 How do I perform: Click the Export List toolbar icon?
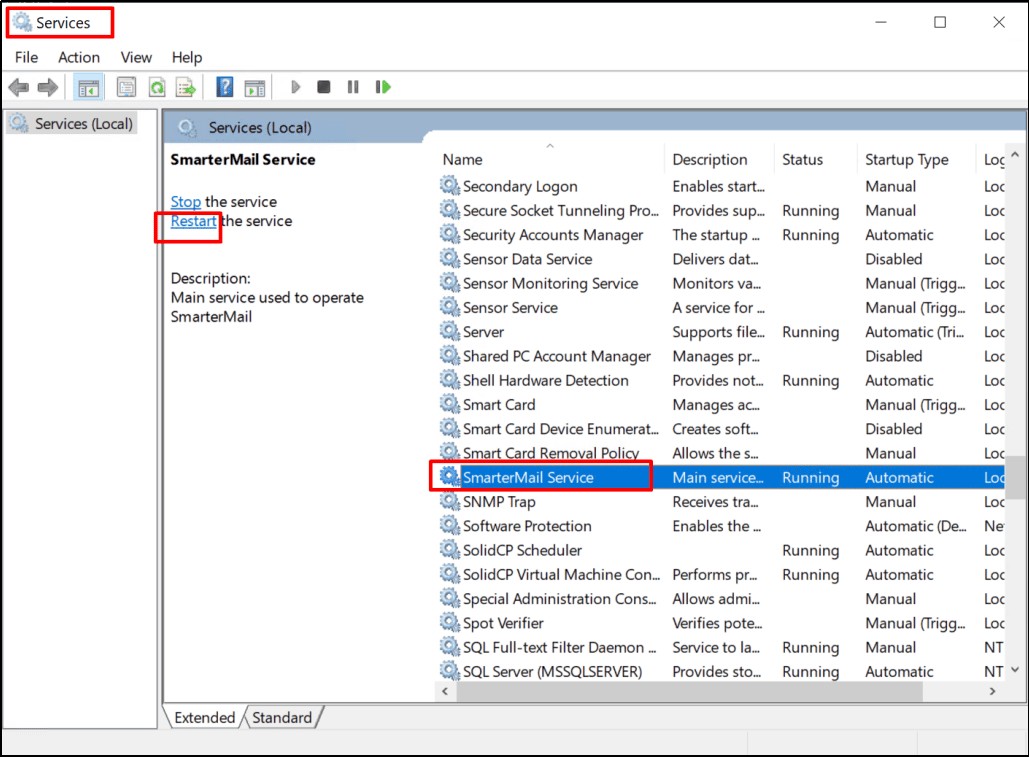click(x=186, y=87)
